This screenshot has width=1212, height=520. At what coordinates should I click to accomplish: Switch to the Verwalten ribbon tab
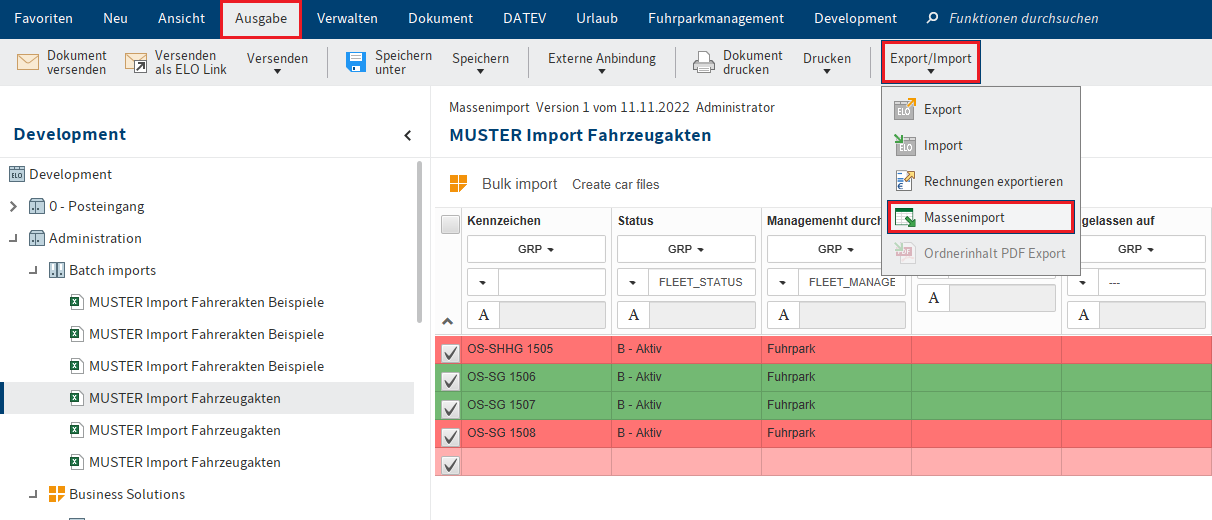[347, 18]
